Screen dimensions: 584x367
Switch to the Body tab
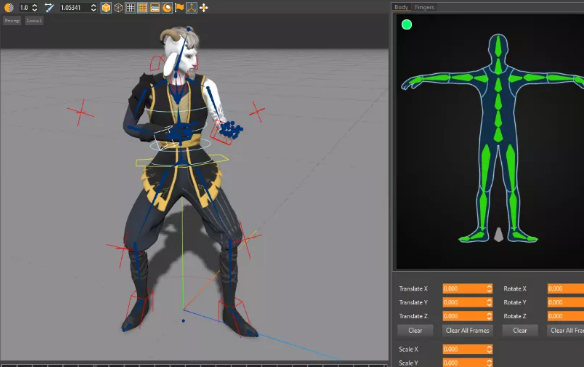tap(401, 7)
